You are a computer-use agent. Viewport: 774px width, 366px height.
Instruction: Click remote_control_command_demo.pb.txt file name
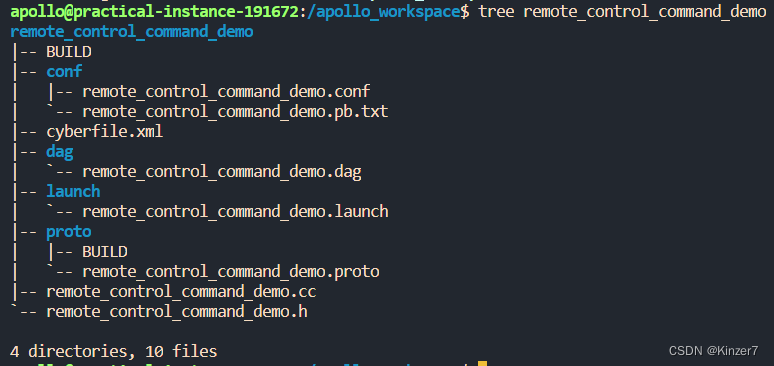(235, 112)
